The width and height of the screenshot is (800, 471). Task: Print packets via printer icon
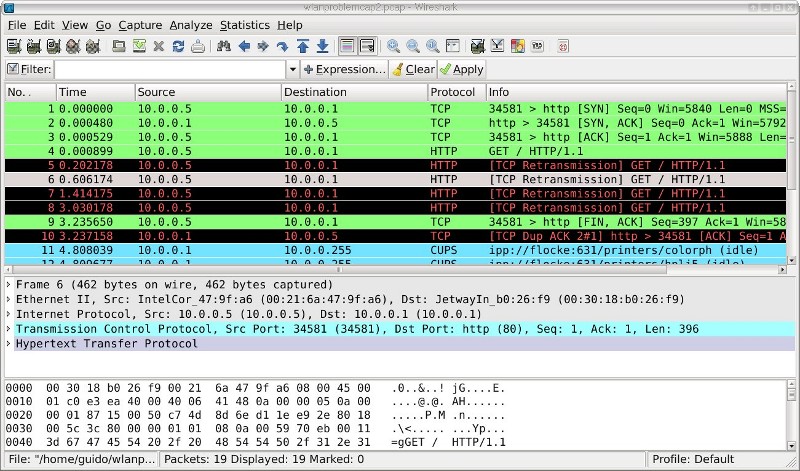point(198,46)
